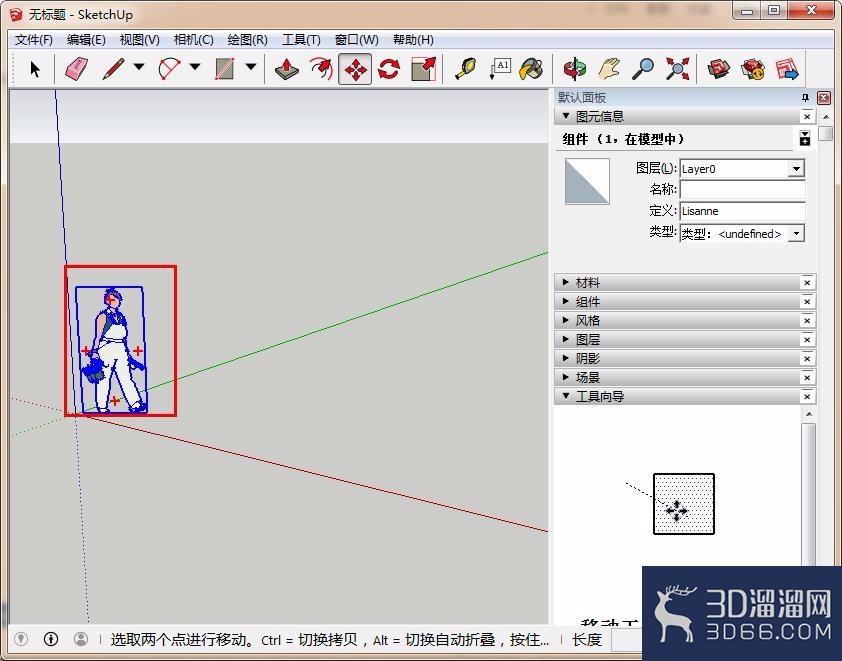
Task: Open the 编辑(E) menu
Action: (86, 40)
